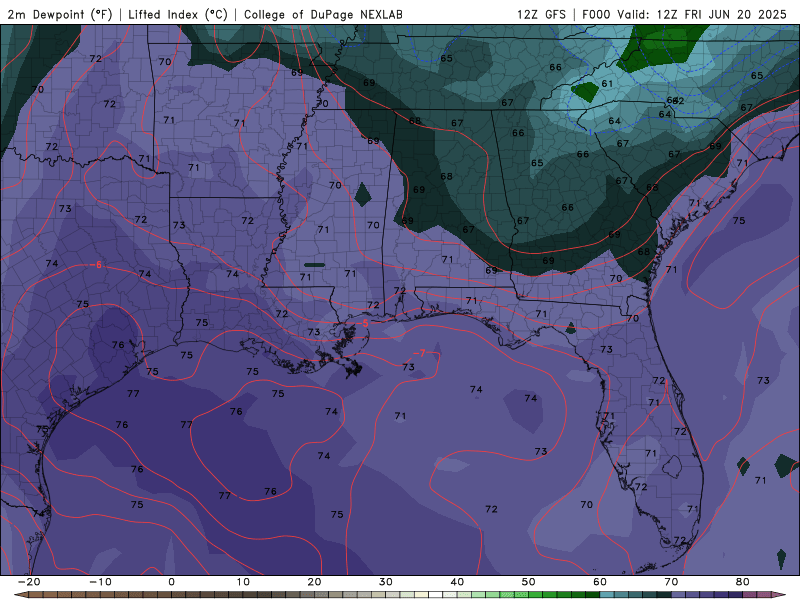This screenshot has height=600, width=800.
Task: Select the -20 label on the color scale
Action: pos(28,582)
